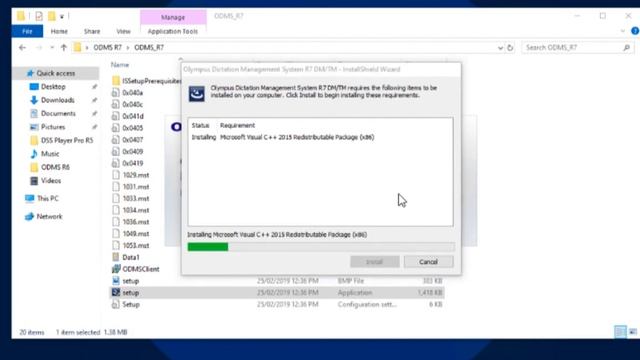Screen dimensions: 640x360
Task: Click the Status column header in wizard
Action: point(200,125)
